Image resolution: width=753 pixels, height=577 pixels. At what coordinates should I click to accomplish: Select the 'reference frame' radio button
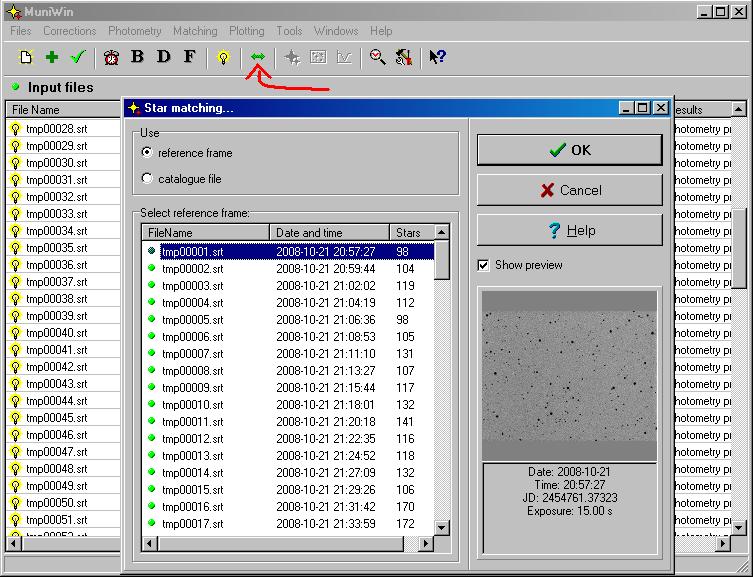(148, 153)
